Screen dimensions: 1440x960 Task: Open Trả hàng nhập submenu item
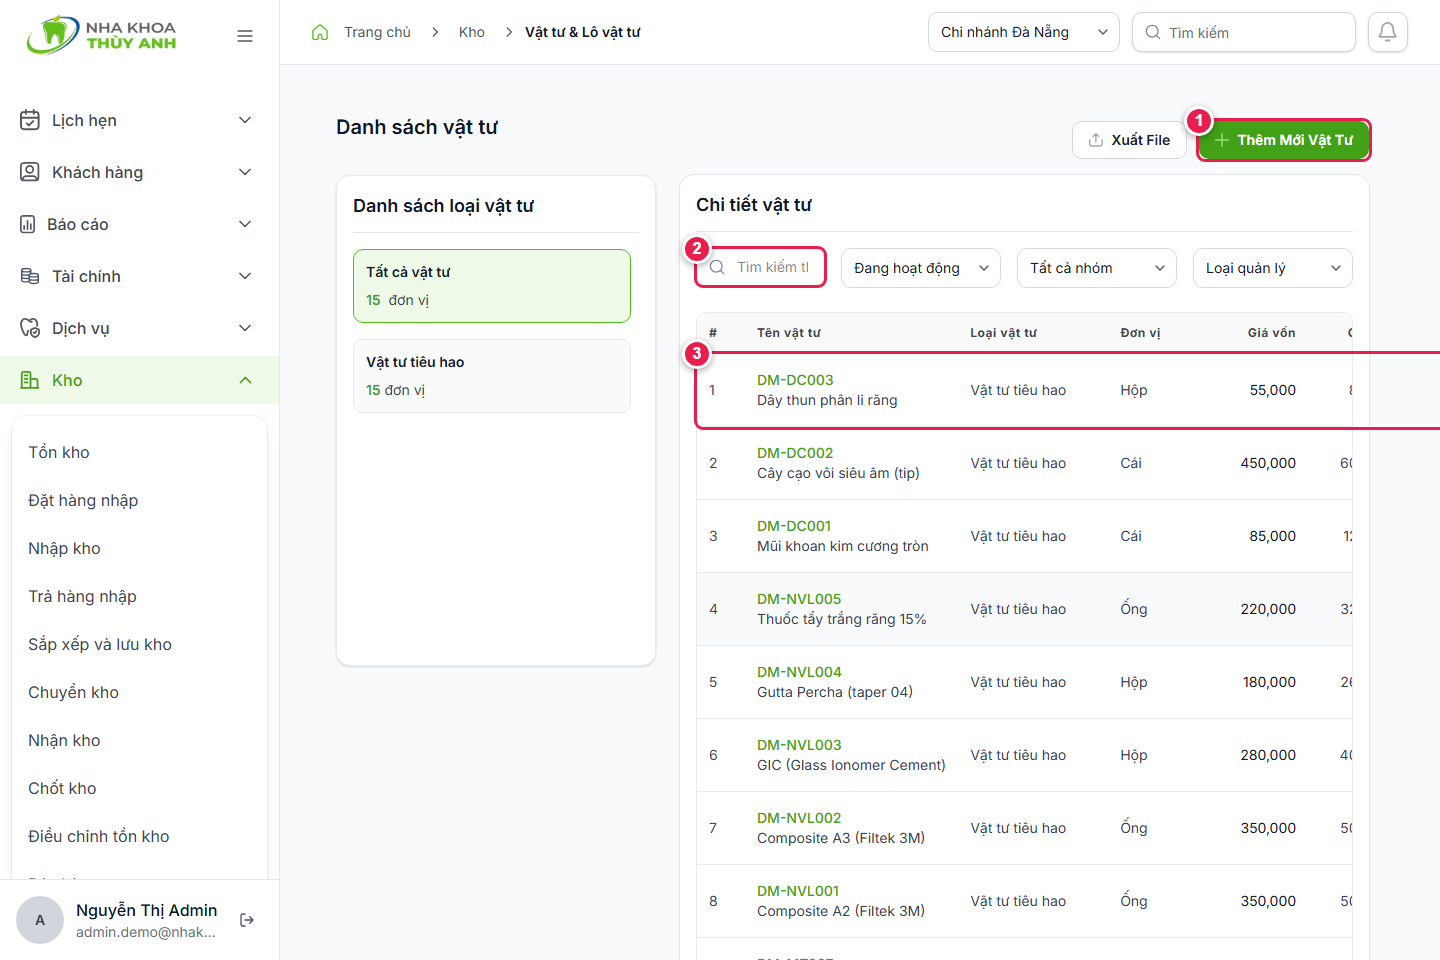coord(82,596)
